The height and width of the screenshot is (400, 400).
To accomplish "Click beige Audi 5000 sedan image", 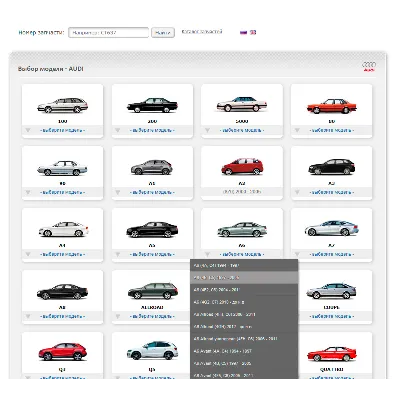I will click(x=242, y=104).
